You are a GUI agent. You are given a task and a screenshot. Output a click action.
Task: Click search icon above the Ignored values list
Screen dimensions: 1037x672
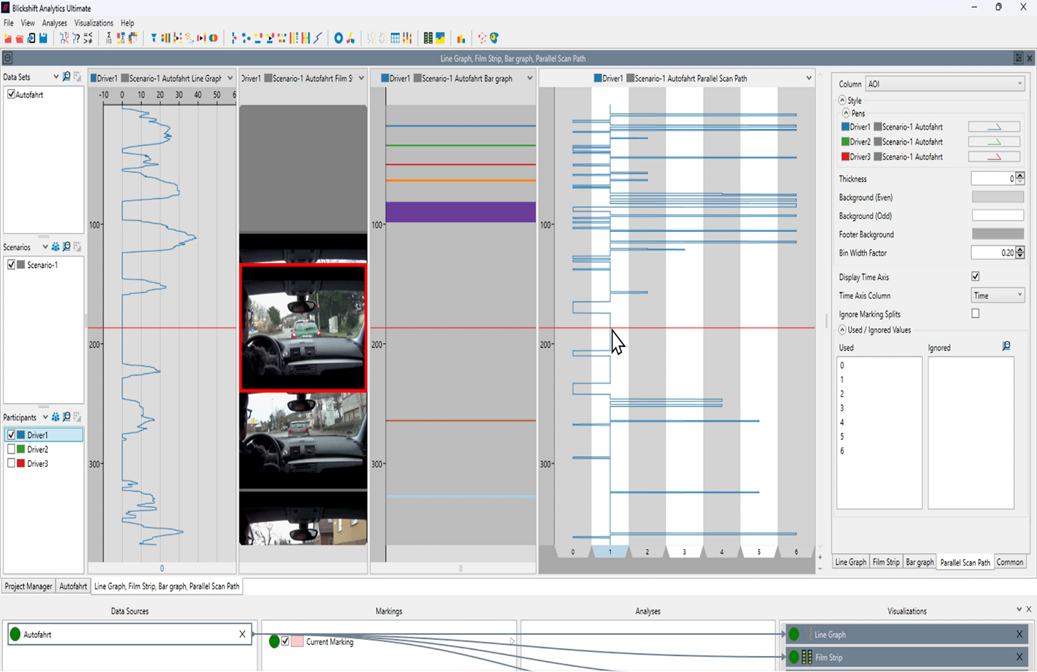coord(1006,347)
